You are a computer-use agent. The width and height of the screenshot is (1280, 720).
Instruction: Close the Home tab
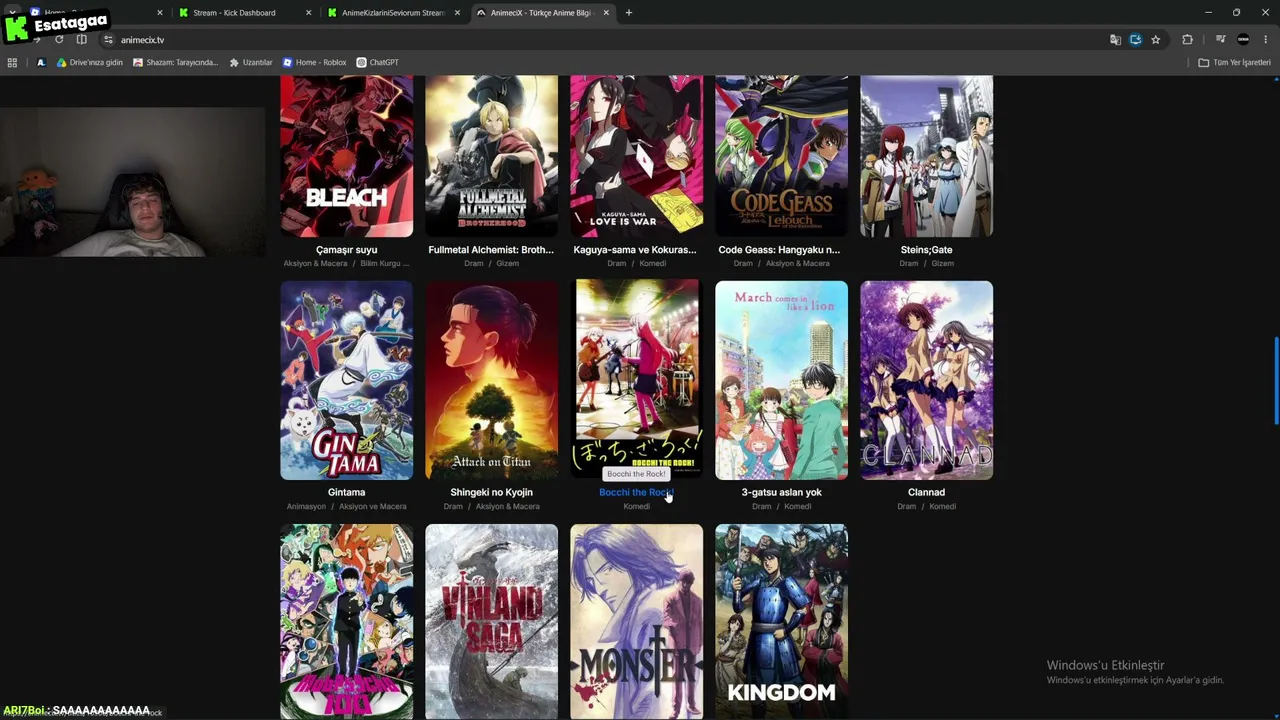160,13
